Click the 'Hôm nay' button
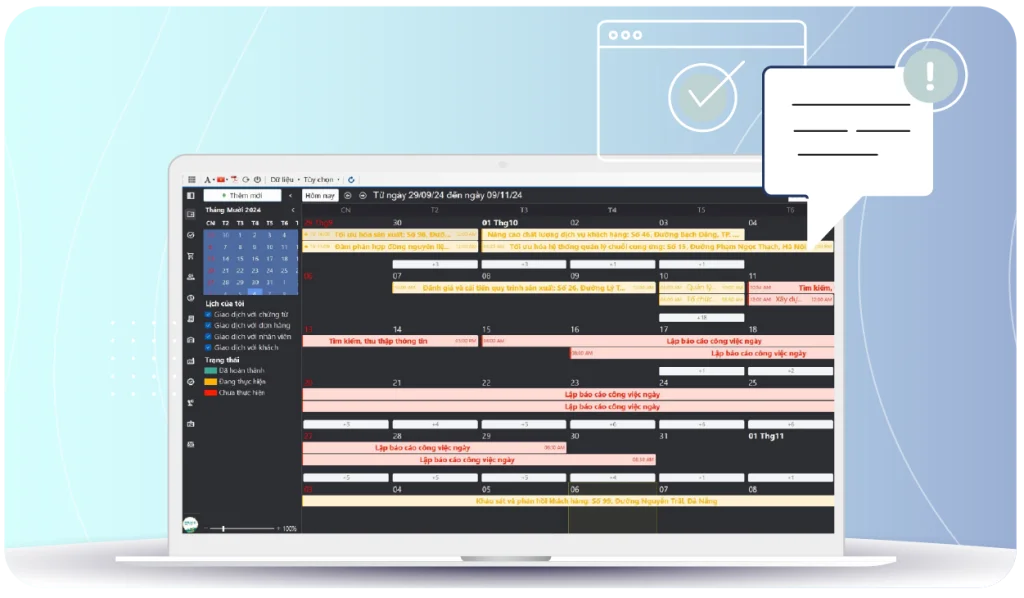Viewport: 1024px width, 598px height. [321, 196]
